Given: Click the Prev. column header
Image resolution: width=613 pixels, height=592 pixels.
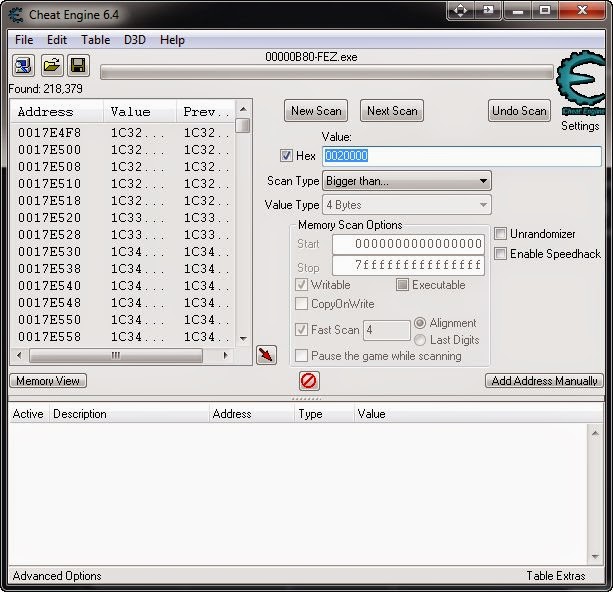Looking at the screenshot, I should point(206,112).
